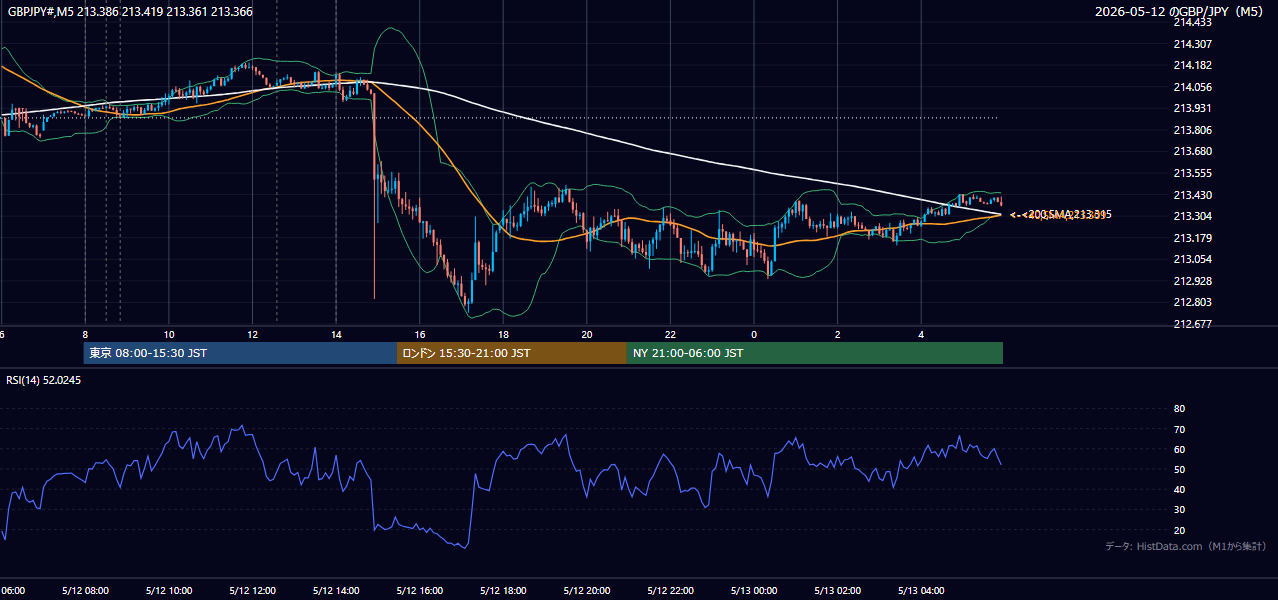The width and height of the screenshot is (1278, 600).
Task: Click price level 213.931 on the axis
Action: [x=1192, y=108]
